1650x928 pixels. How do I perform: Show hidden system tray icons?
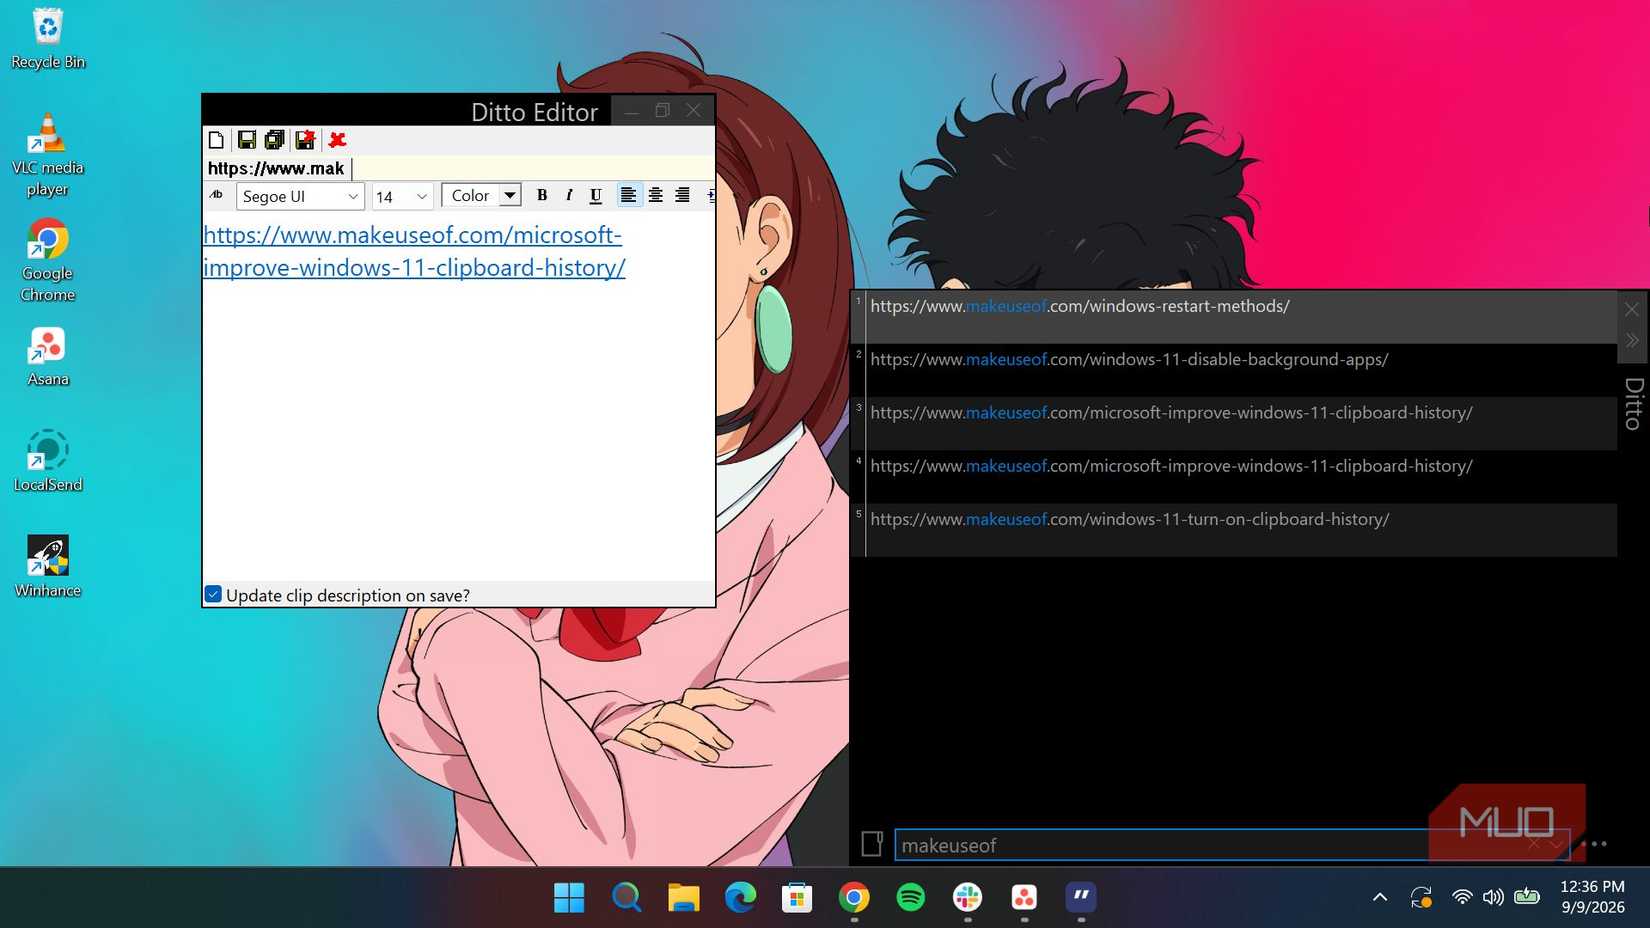click(1380, 897)
